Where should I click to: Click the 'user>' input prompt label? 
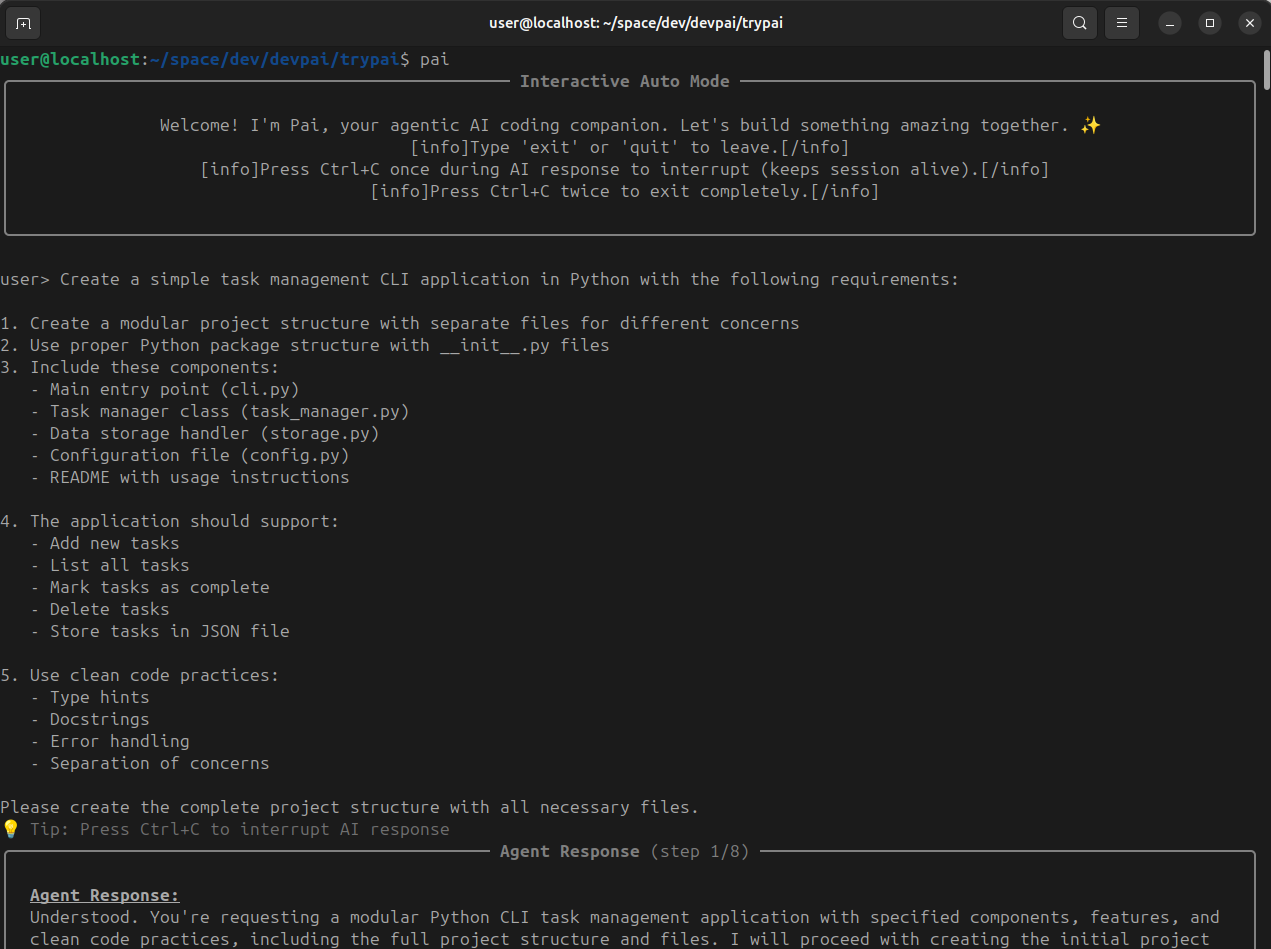(24, 279)
